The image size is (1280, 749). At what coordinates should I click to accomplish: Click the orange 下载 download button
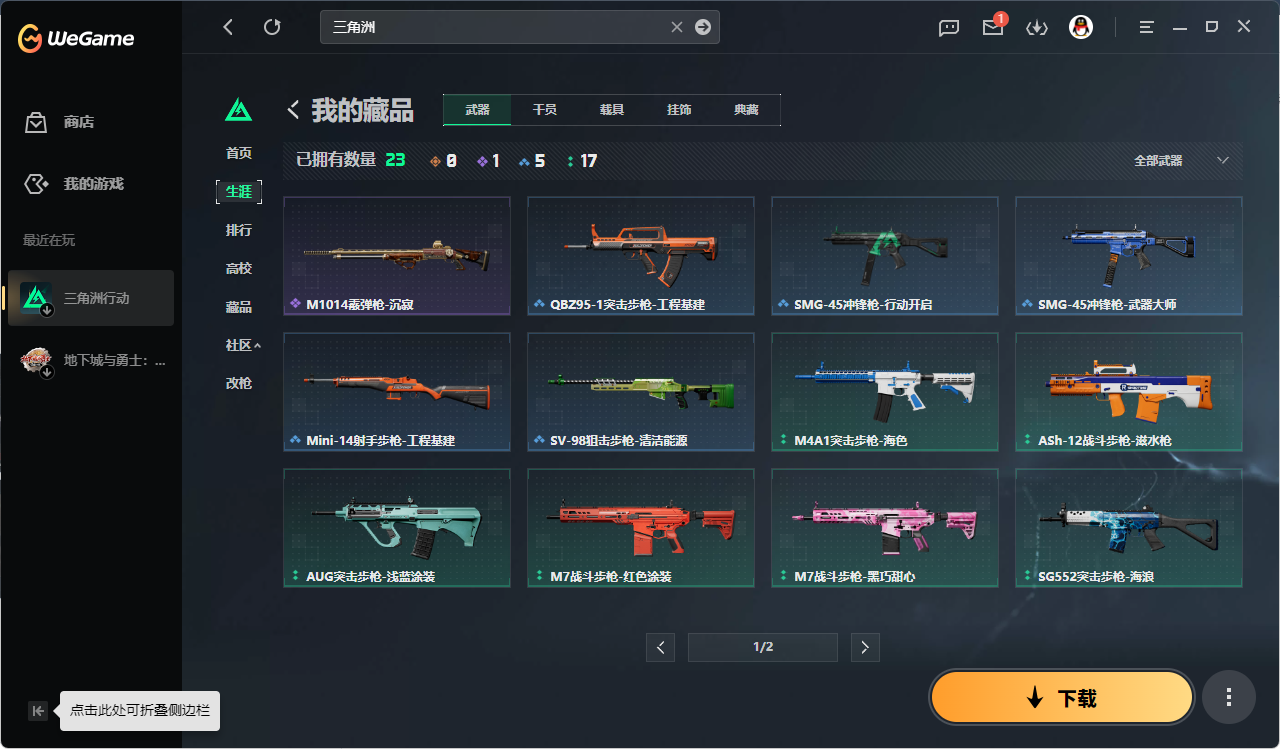(1062, 698)
